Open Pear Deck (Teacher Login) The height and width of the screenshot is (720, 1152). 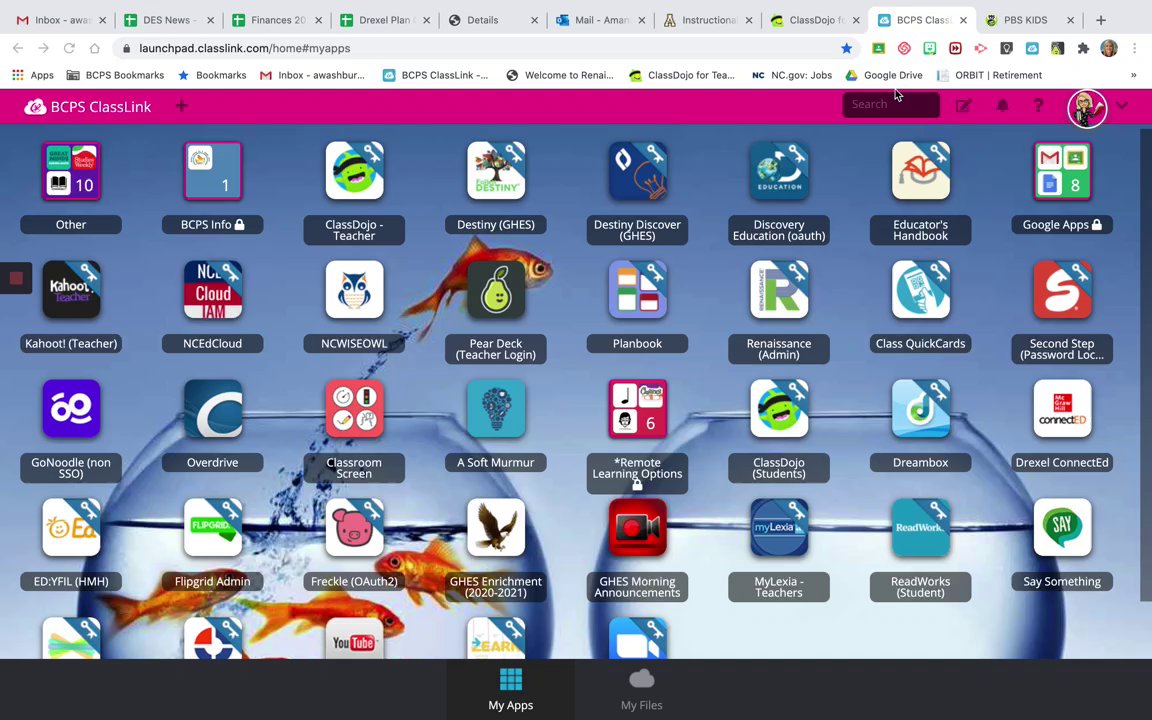[496, 290]
